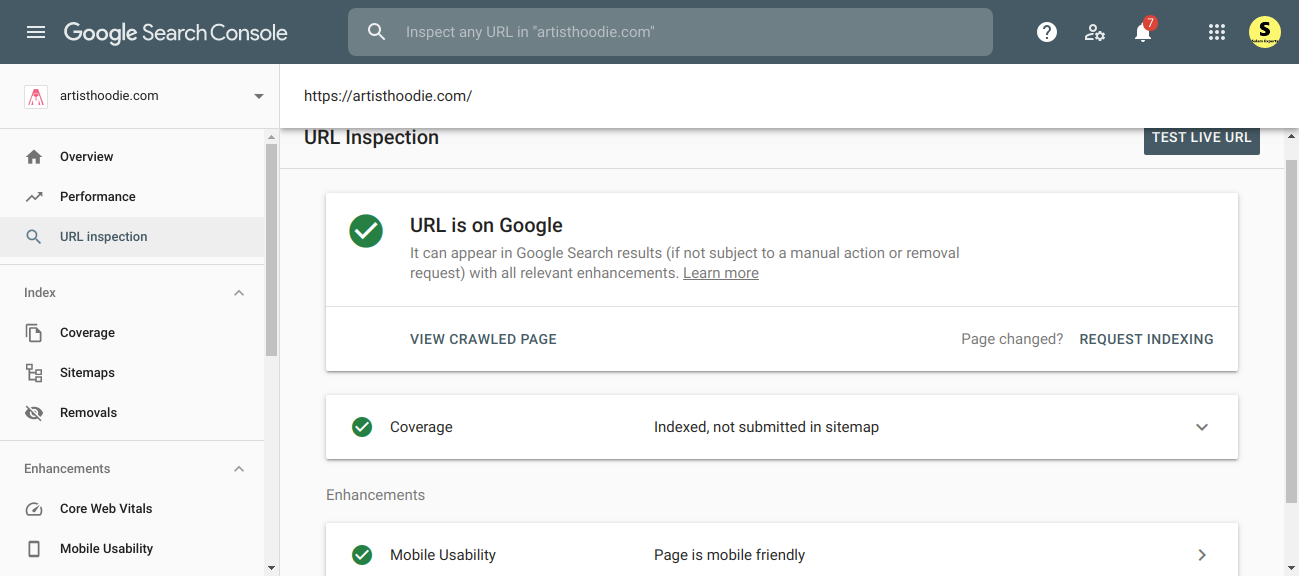Collapse the Enhancements sidebar section
Viewport: 1299px width, 576px height.
[239, 469]
